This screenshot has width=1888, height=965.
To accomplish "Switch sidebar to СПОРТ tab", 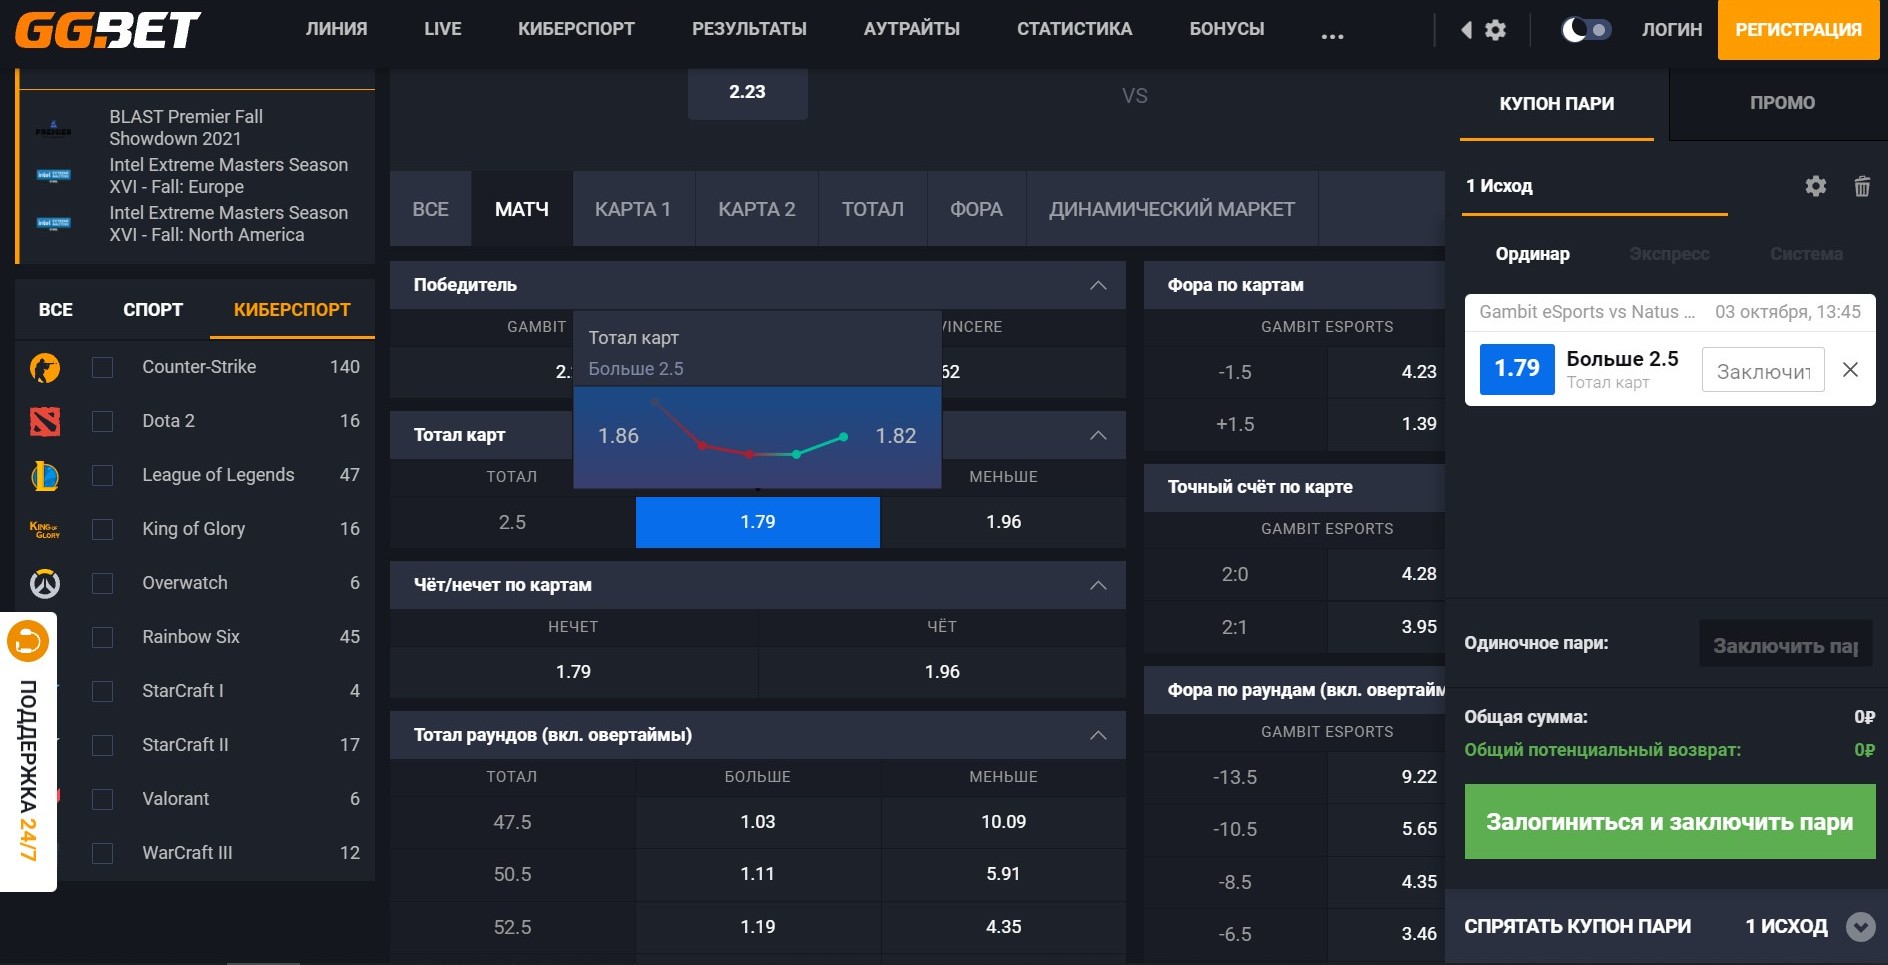I will click(x=153, y=310).
